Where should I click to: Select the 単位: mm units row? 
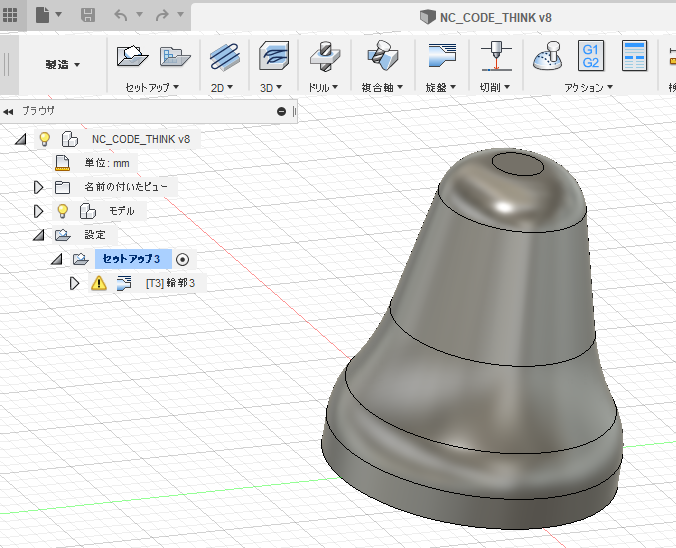coord(107,163)
